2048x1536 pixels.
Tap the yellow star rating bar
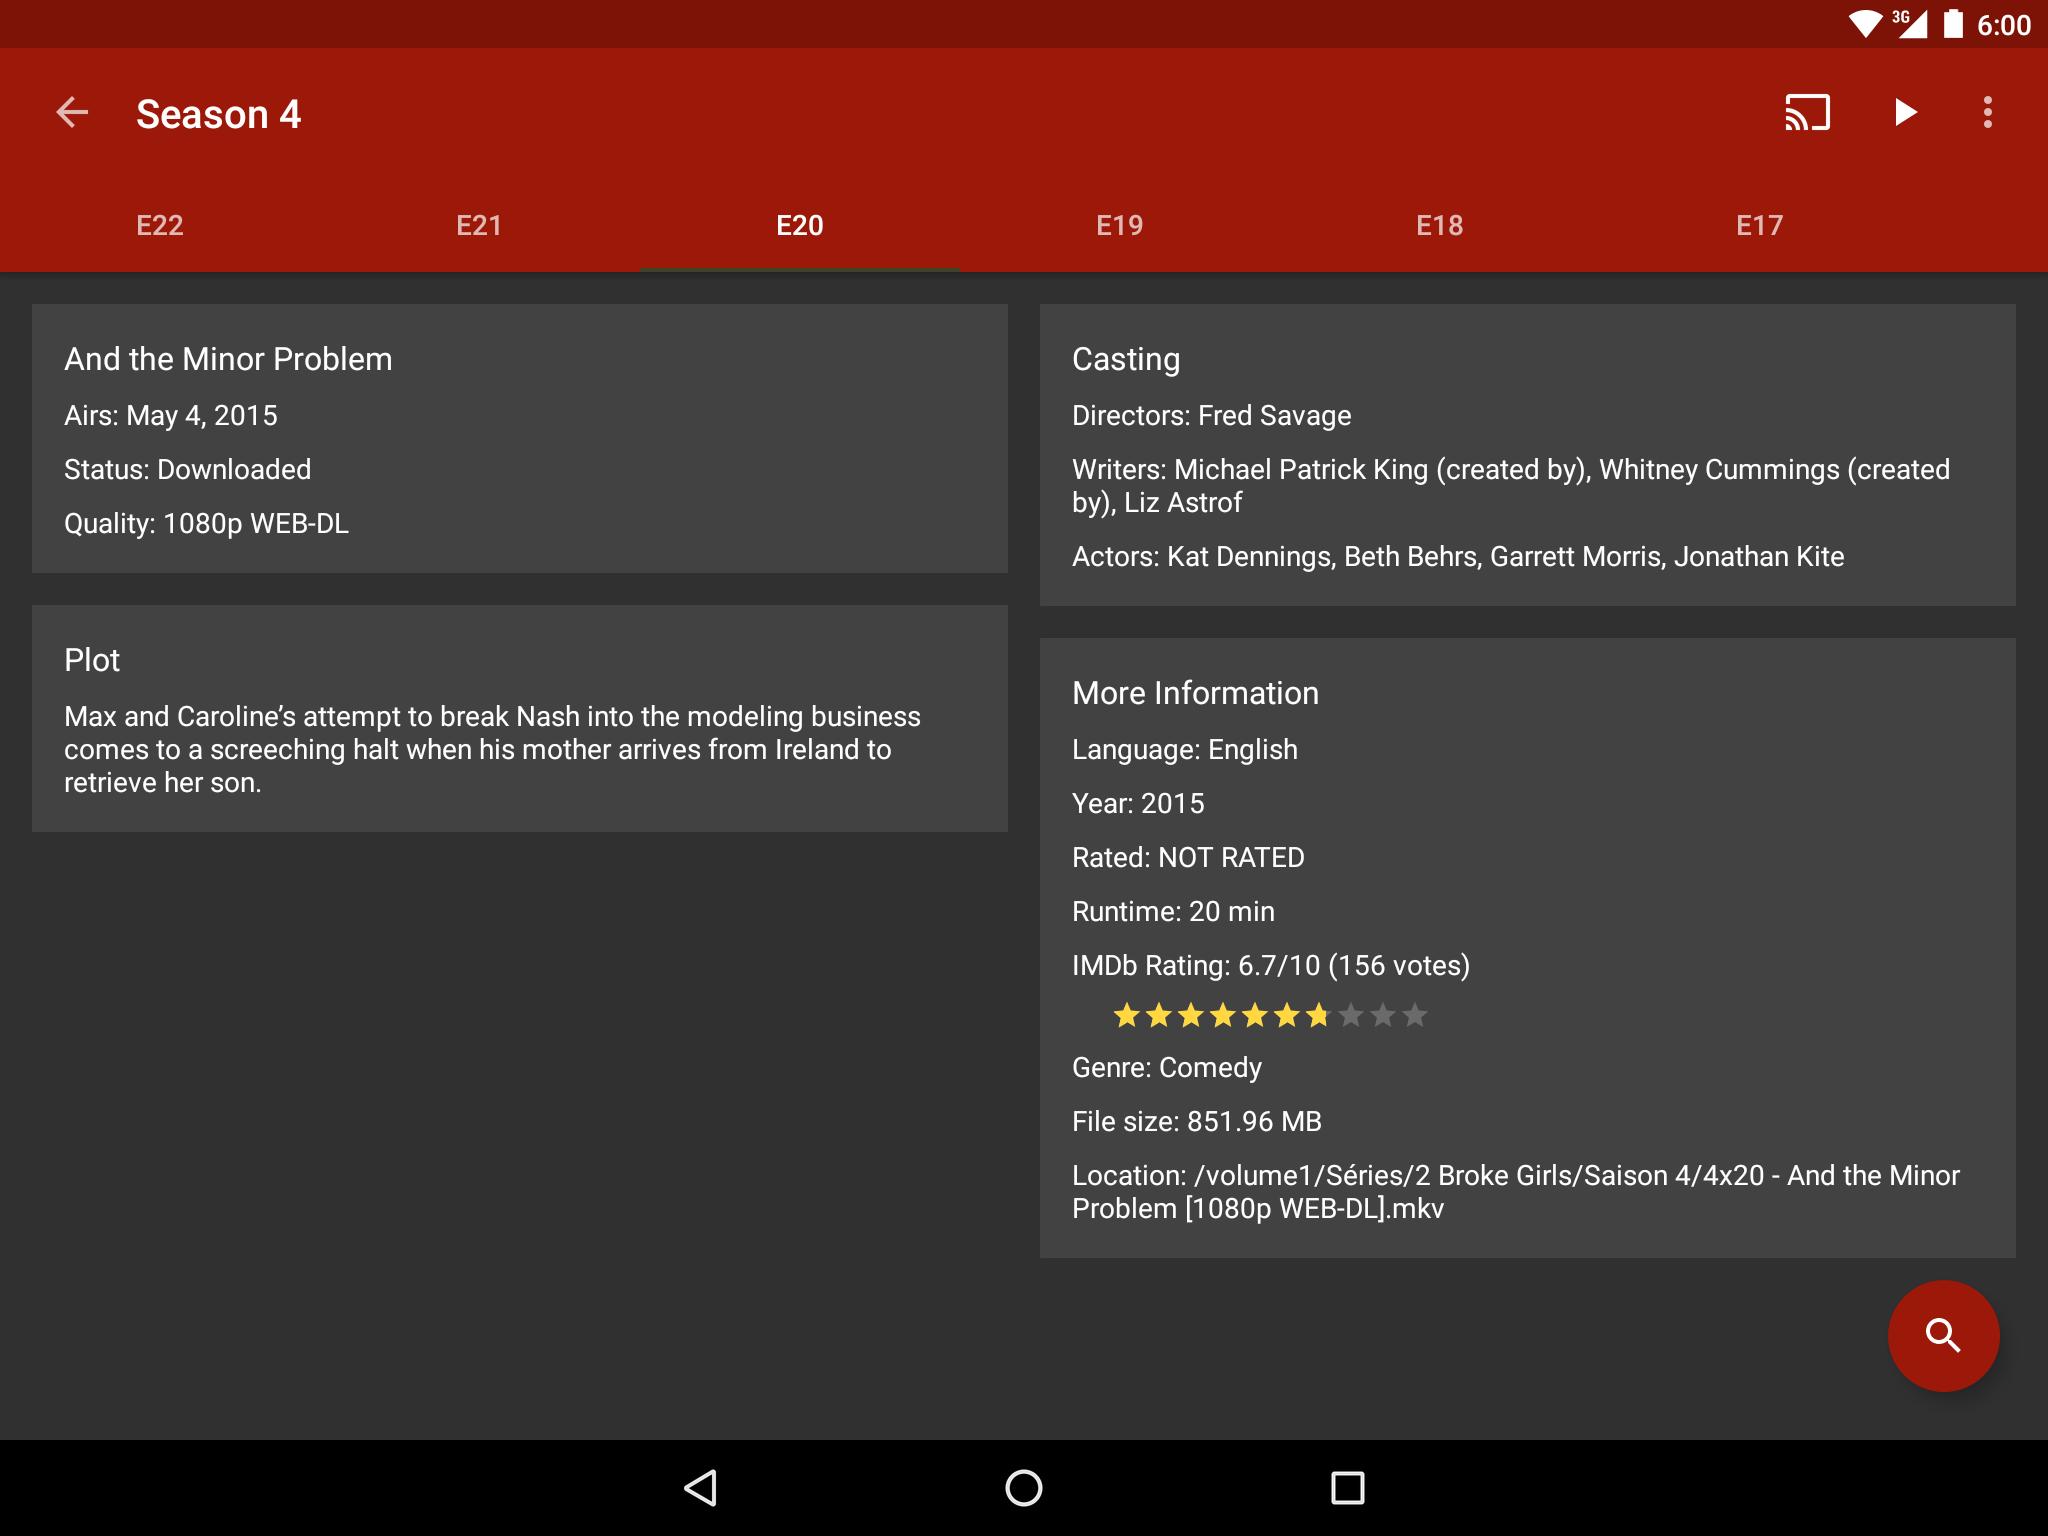(1270, 1016)
